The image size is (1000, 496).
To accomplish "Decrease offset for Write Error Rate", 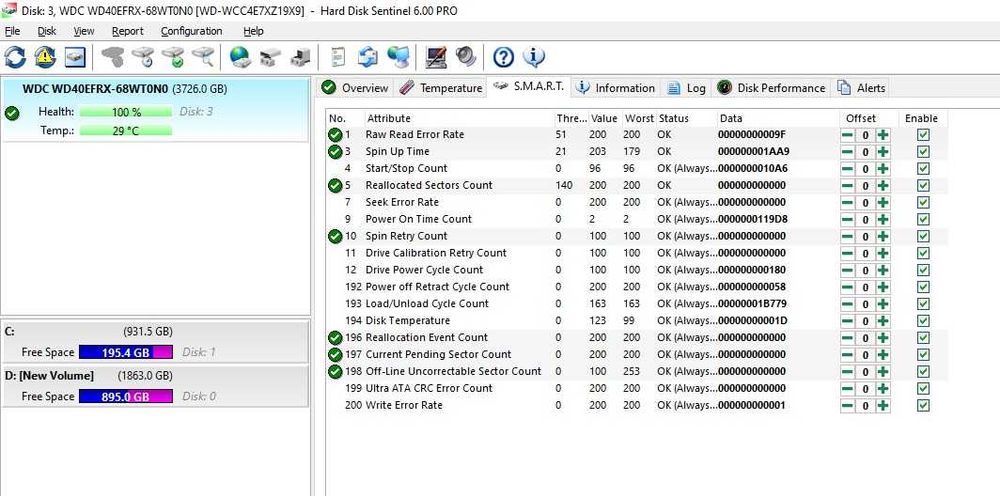I will (x=847, y=405).
